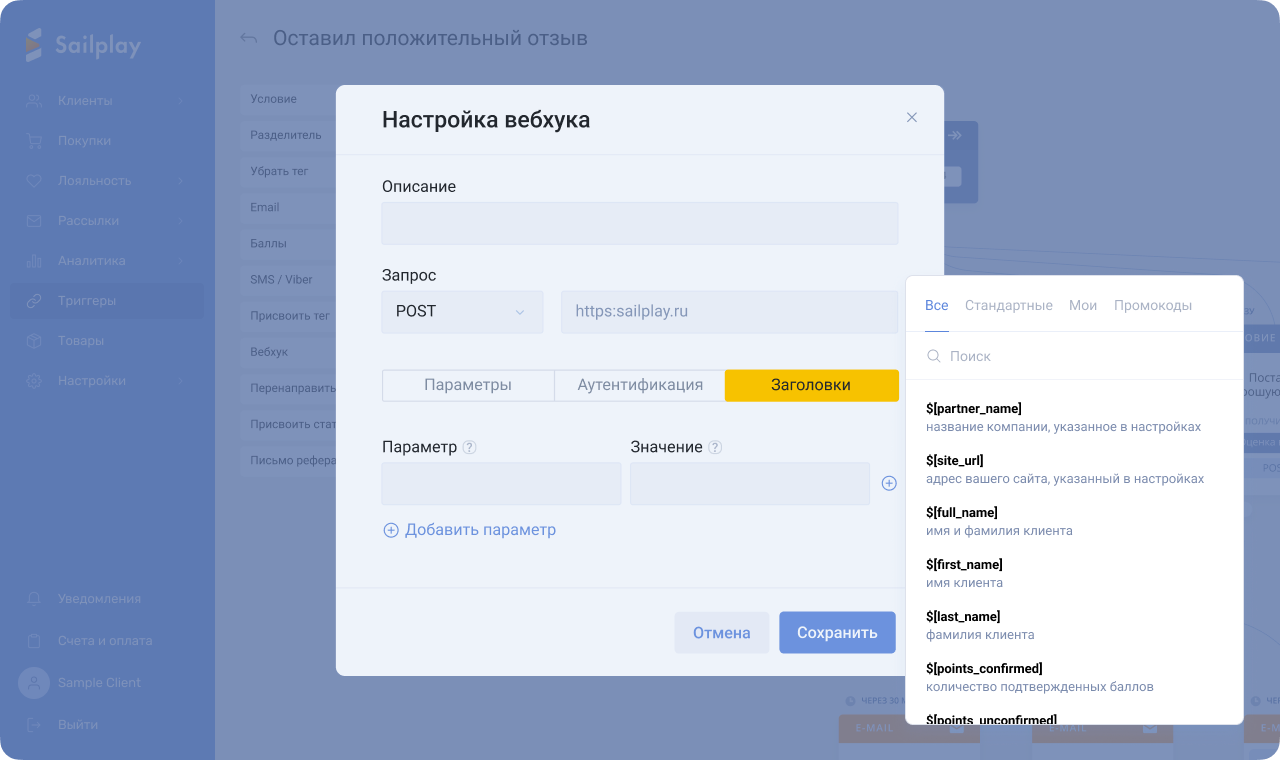Screen dimensions: 1280x760
Task: Switch to the Параметры tab
Action: (467, 385)
